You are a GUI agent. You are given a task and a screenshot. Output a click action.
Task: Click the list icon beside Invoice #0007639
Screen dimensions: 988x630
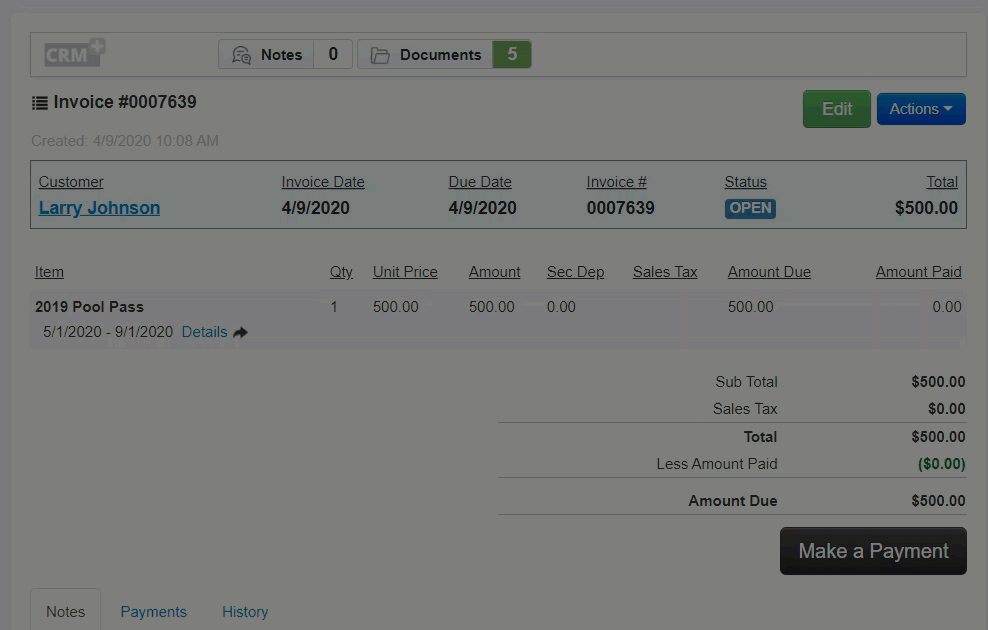pyautogui.click(x=40, y=103)
